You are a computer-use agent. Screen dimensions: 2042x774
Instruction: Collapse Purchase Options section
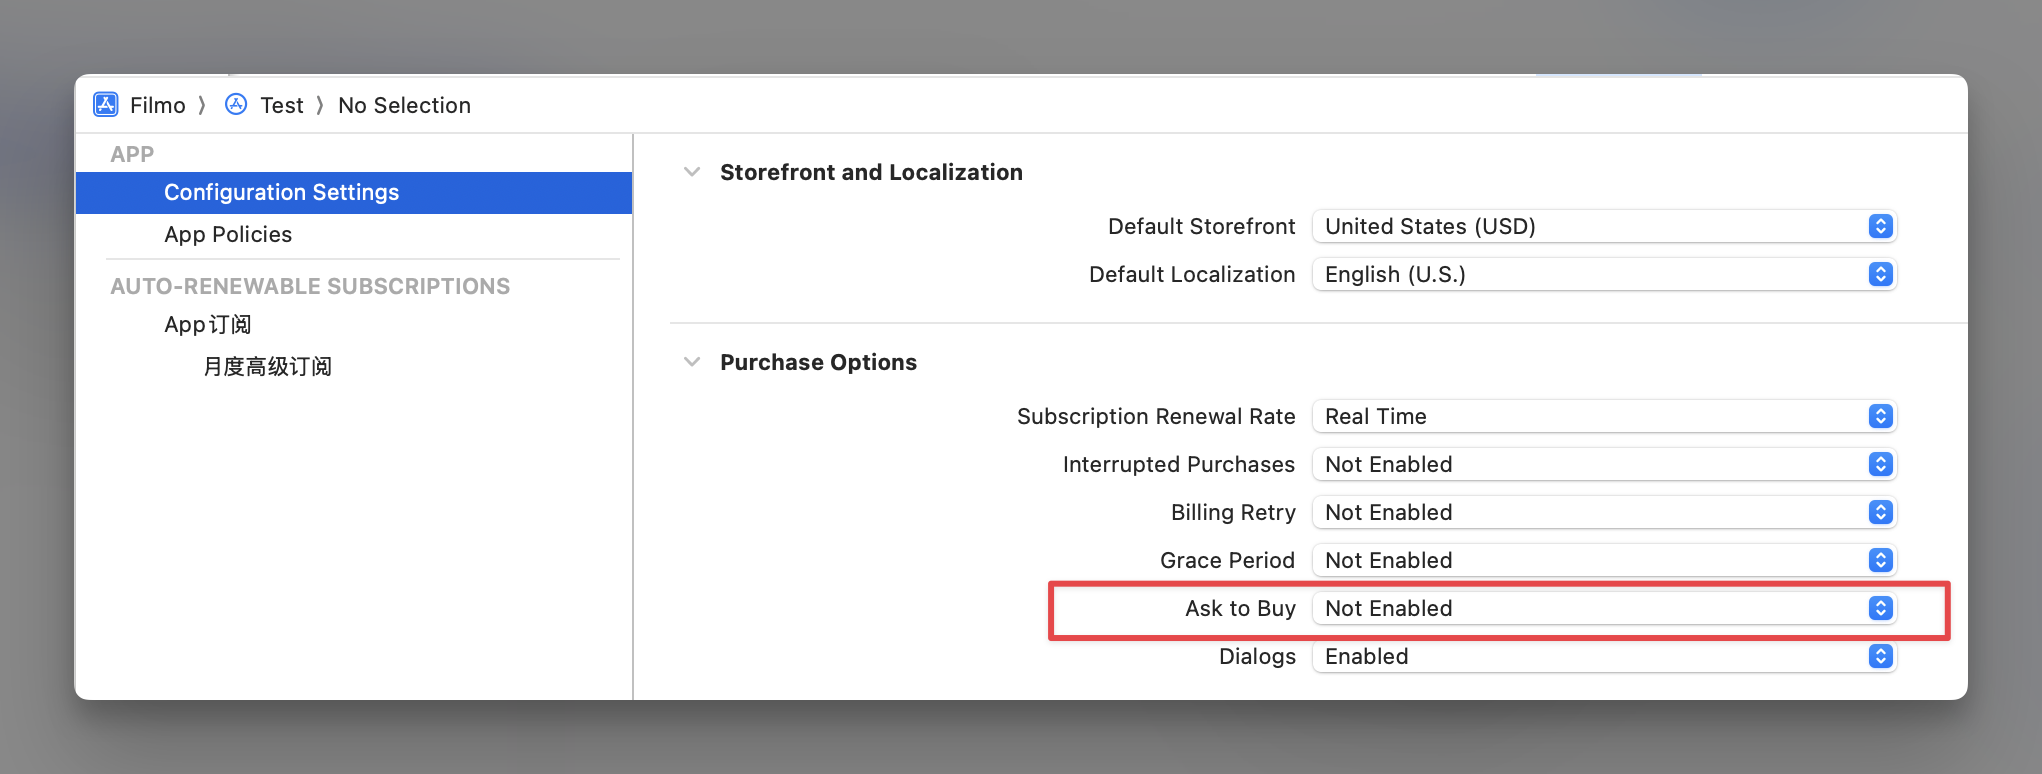(692, 362)
